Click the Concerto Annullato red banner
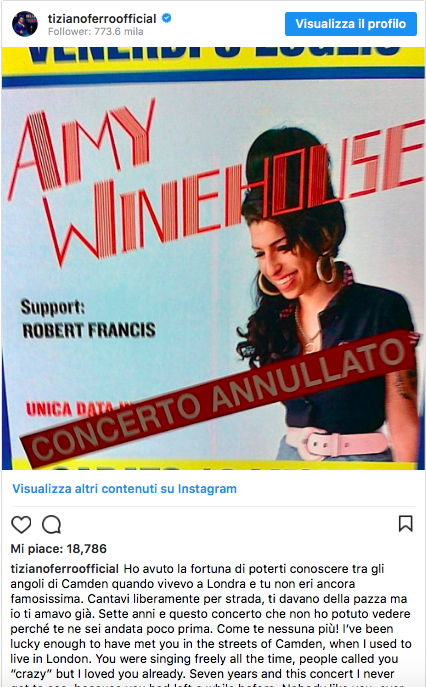 tap(219, 399)
